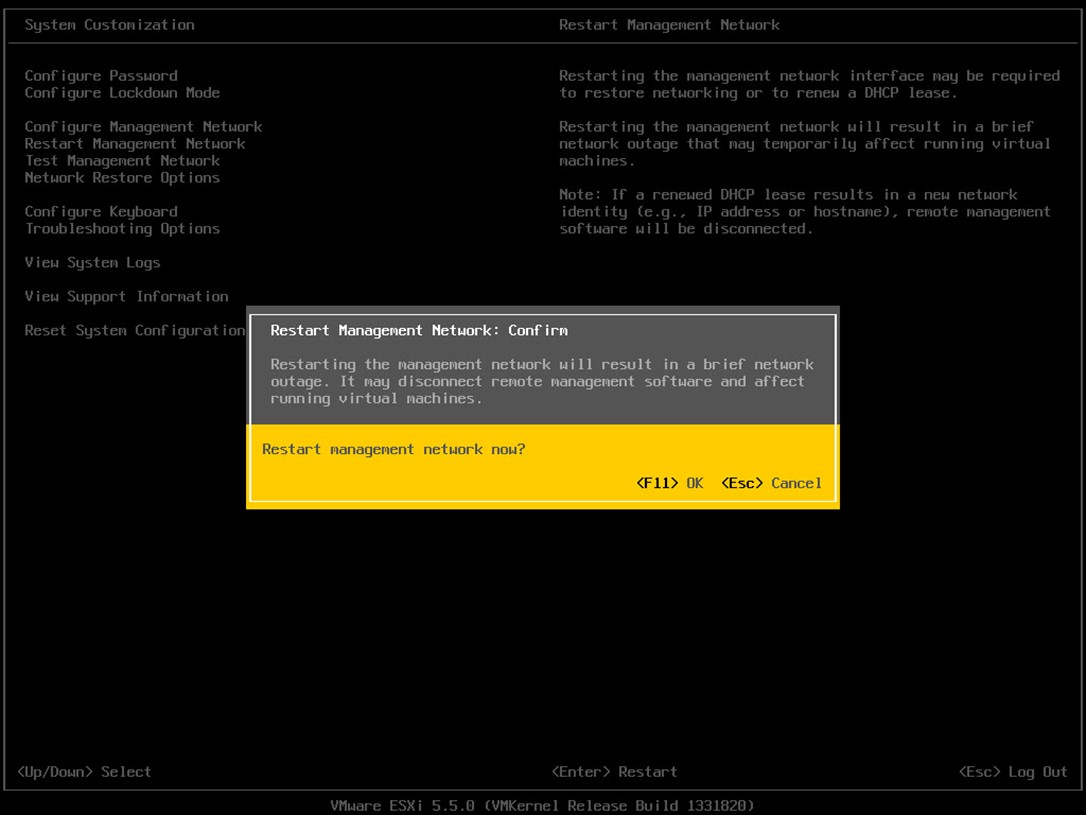
Task: Open Configure Management Network option
Action: (x=143, y=127)
